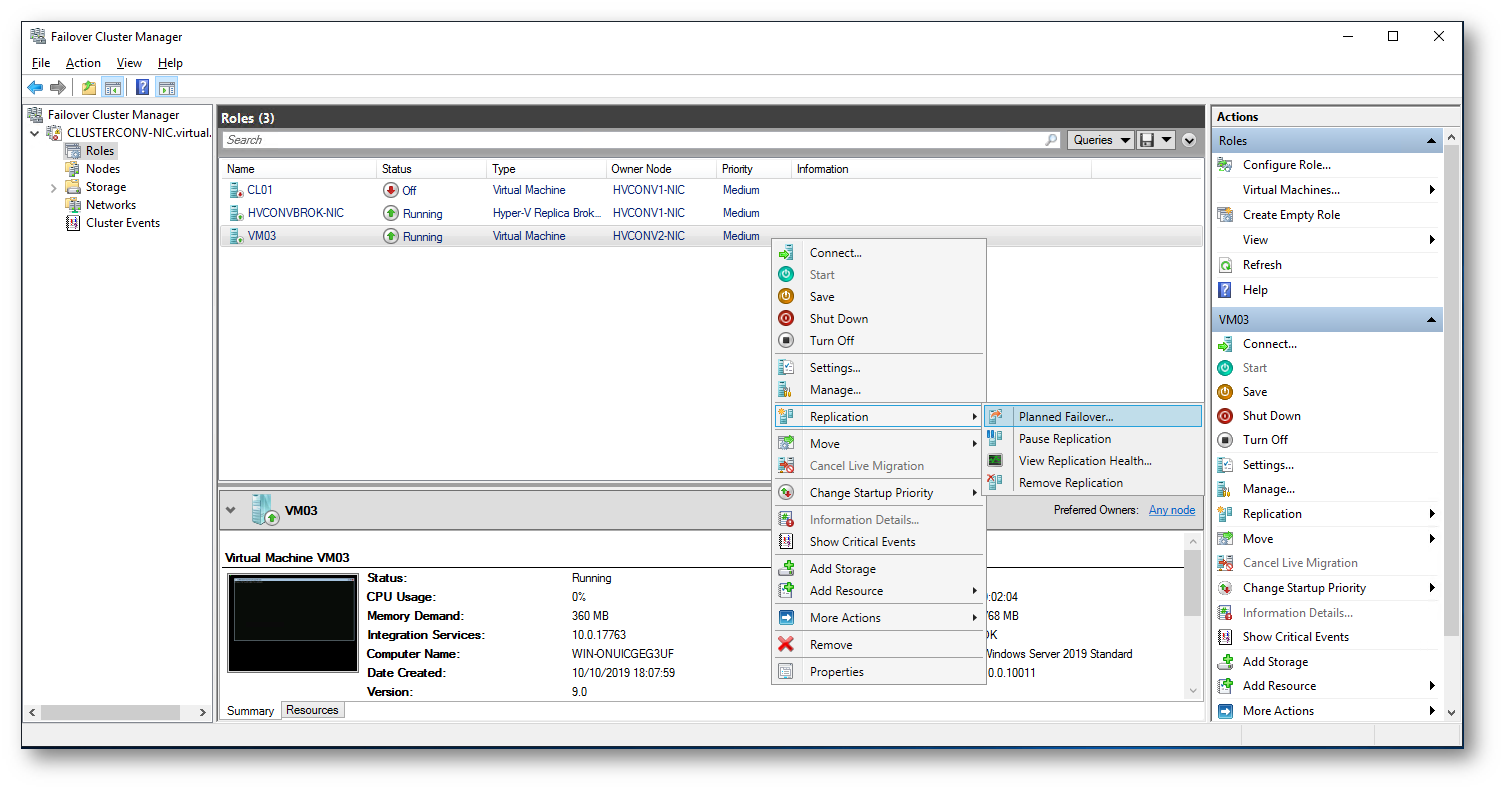Open the More Actions submenu in context menu
This screenshot has height=791, width=1506.
coord(878,618)
